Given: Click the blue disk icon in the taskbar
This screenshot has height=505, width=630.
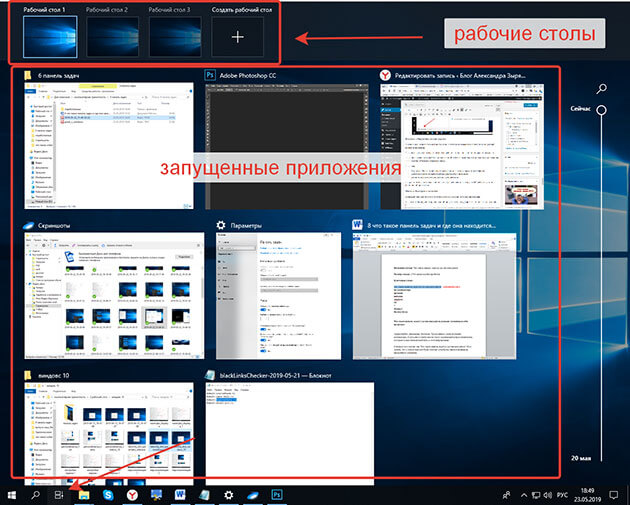Looking at the screenshot, I should click(253, 496).
